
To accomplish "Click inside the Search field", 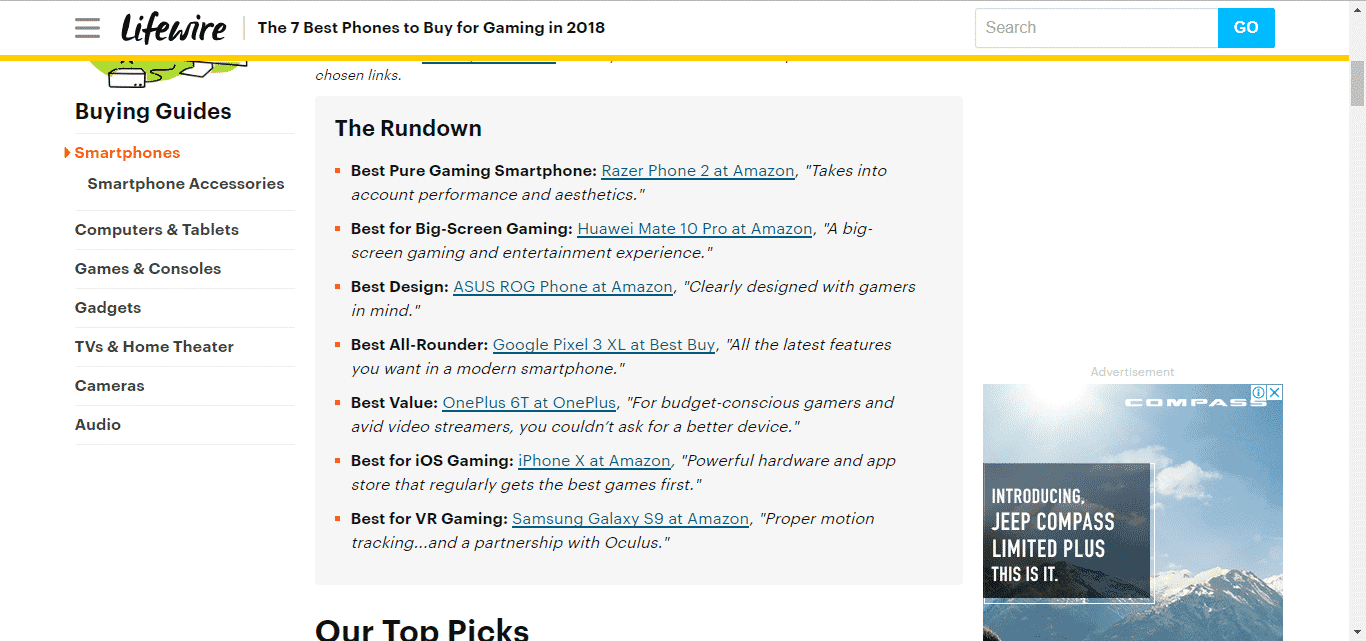I will (1095, 28).
